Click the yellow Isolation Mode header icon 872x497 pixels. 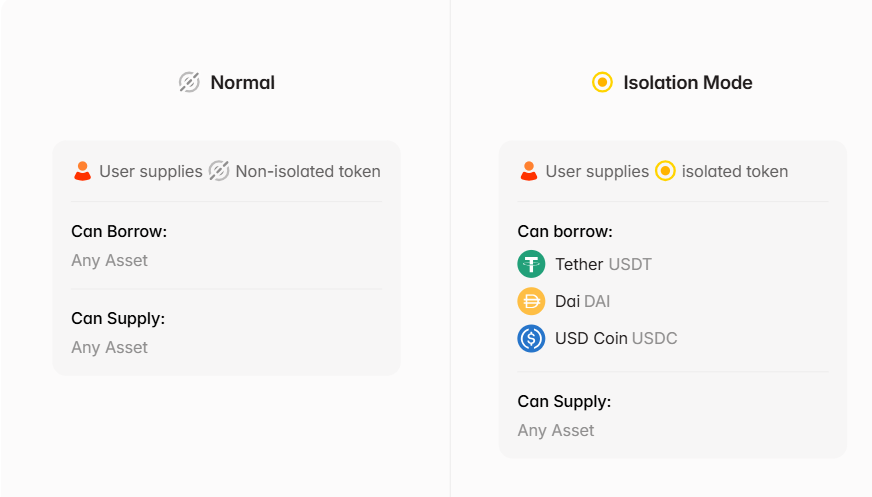pyautogui.click(x=602, y=82)
